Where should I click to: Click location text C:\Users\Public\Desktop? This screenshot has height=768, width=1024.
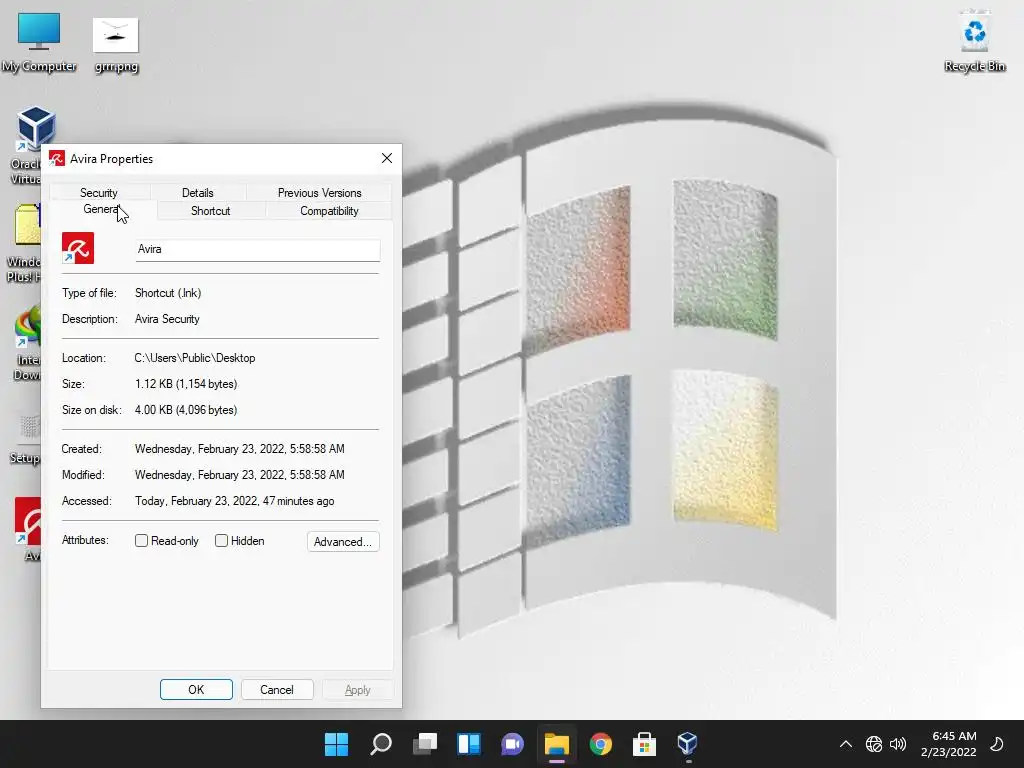click(x=195, y=358)
